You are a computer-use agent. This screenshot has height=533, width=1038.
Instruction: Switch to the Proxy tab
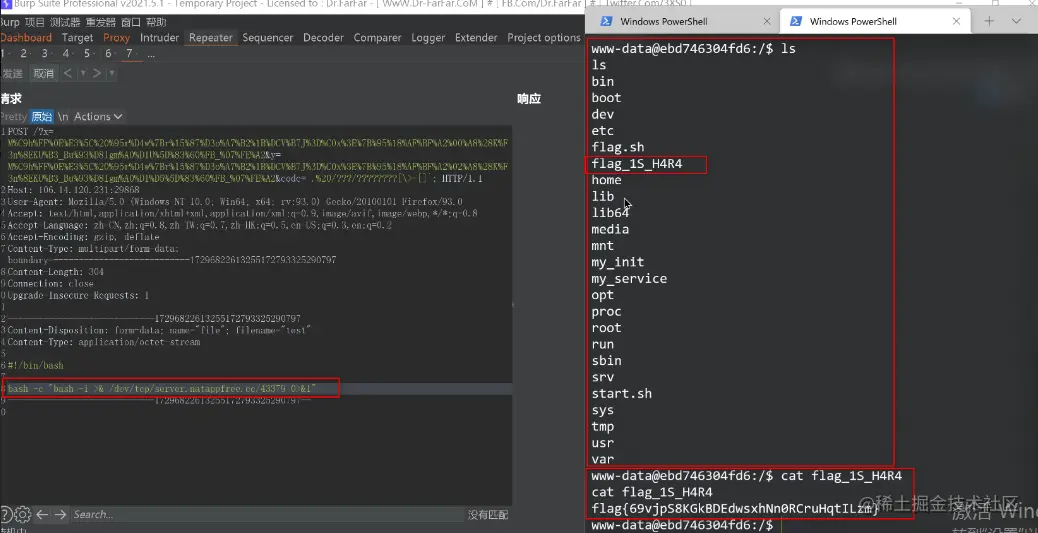click(x=117, y=38)
